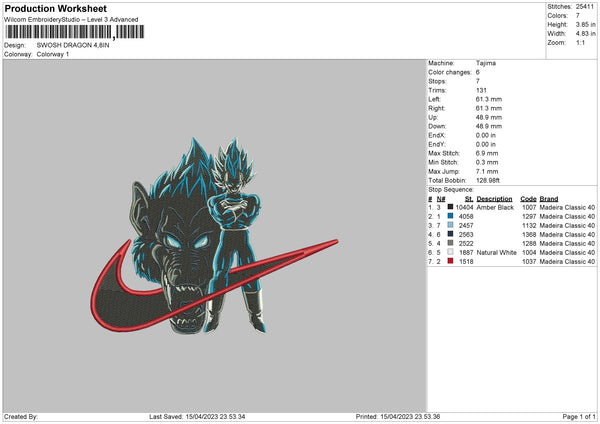Viewport: 600px width, 424px height.
Task: Click the light blue swatch for code 1132
Action: click(x=450, y=225)
